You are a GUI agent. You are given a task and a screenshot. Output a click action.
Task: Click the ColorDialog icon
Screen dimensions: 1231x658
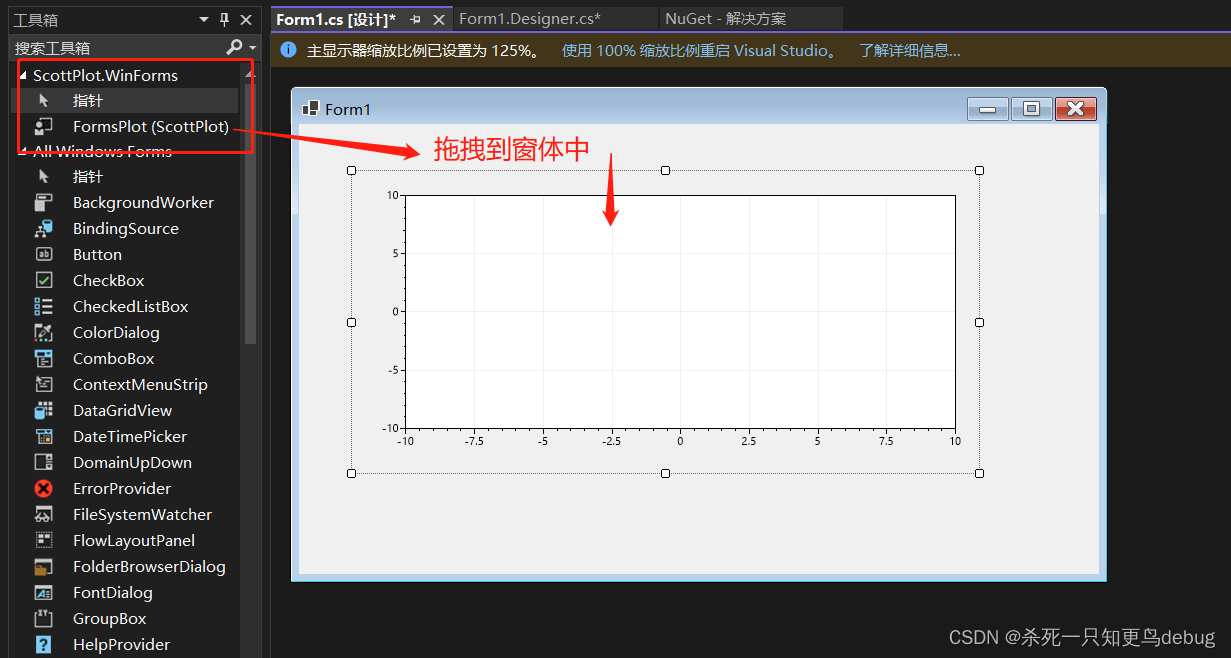44,333
